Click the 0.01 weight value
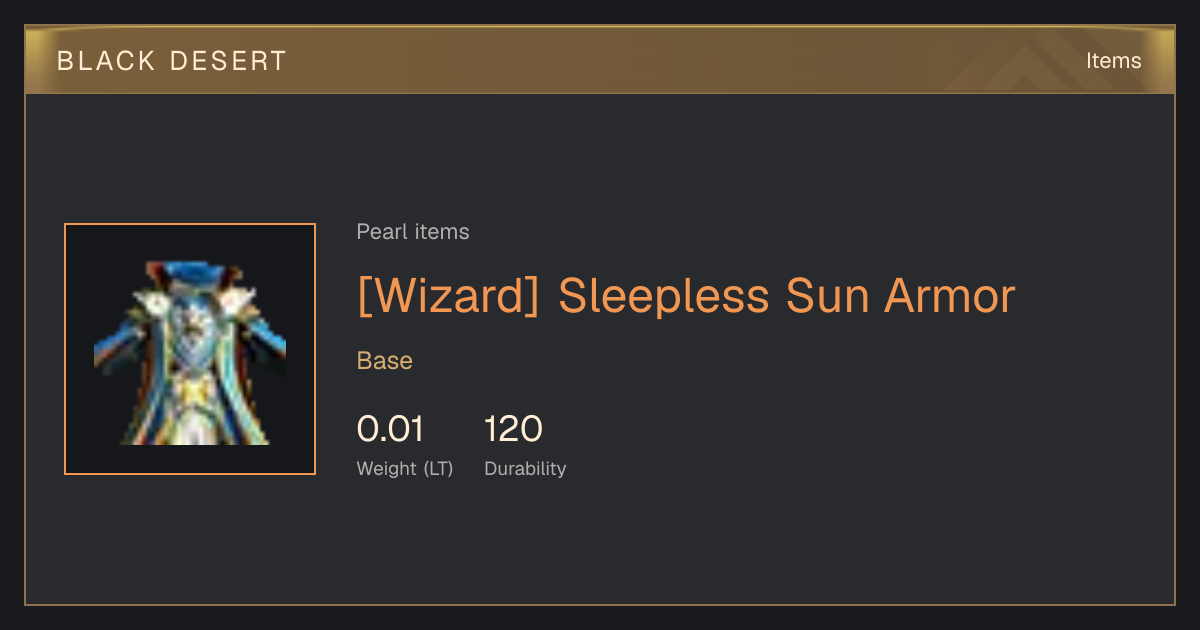The width and height of the screenshot is (1200, 630). [x=391, y=429]
